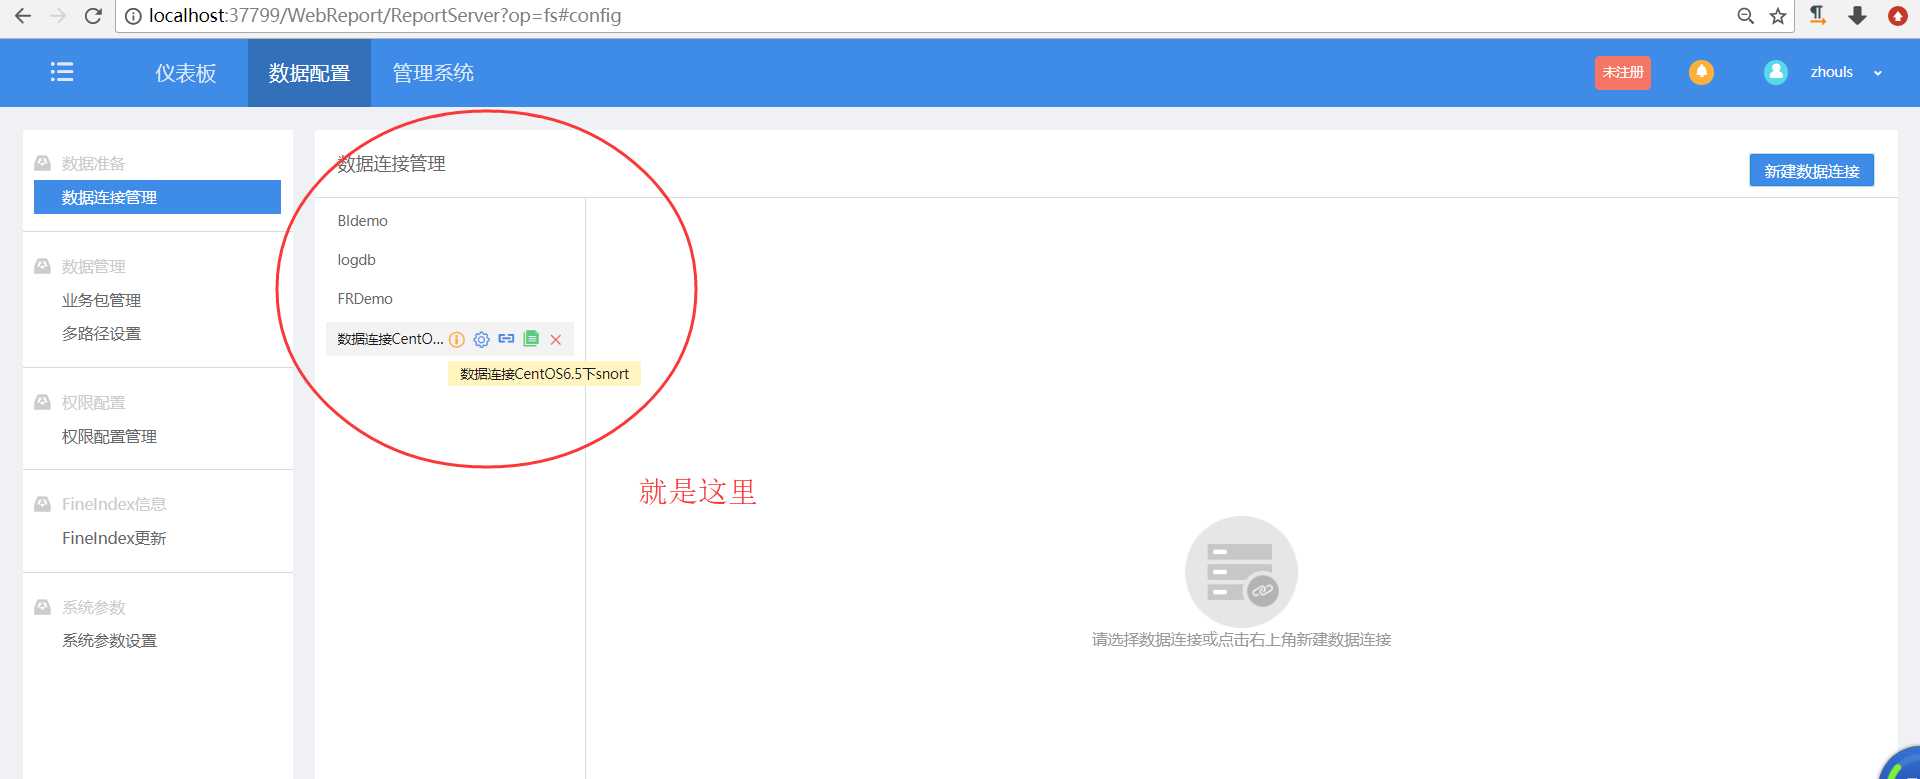This screenshot has height=779, width=1920.
Task: Click the 权限配置 section header icon
Action: 43,402
